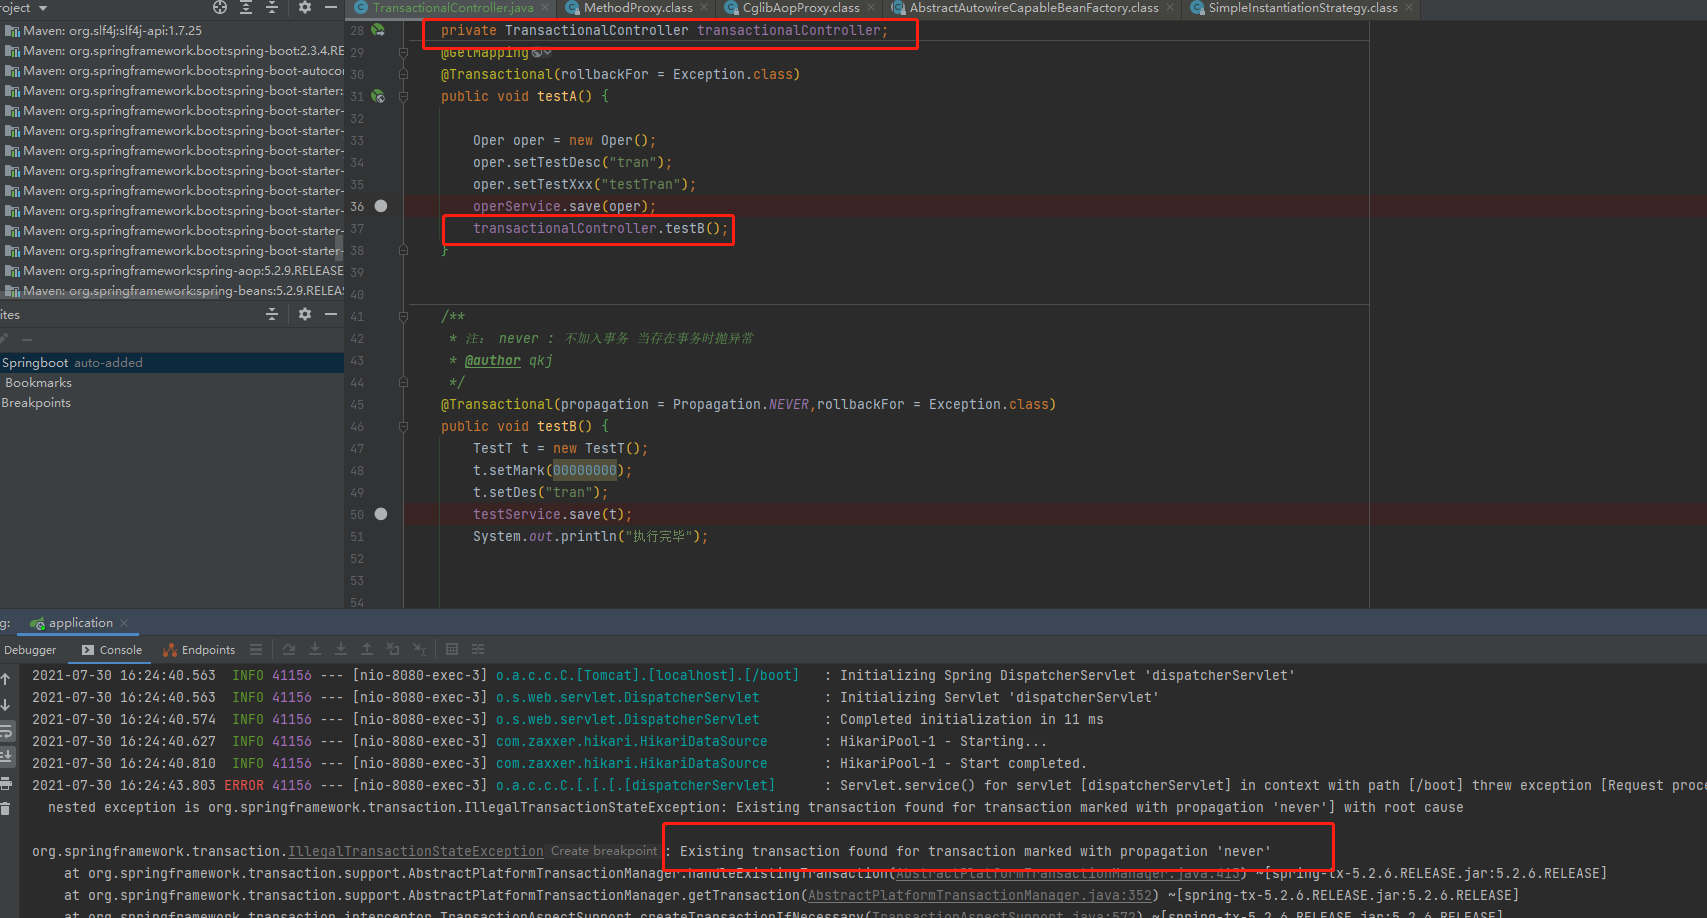Click the Project panel horizontal scrollbar
This screenshot has height=918, width=1707.
pyautogui.click(x=110, y=297)
